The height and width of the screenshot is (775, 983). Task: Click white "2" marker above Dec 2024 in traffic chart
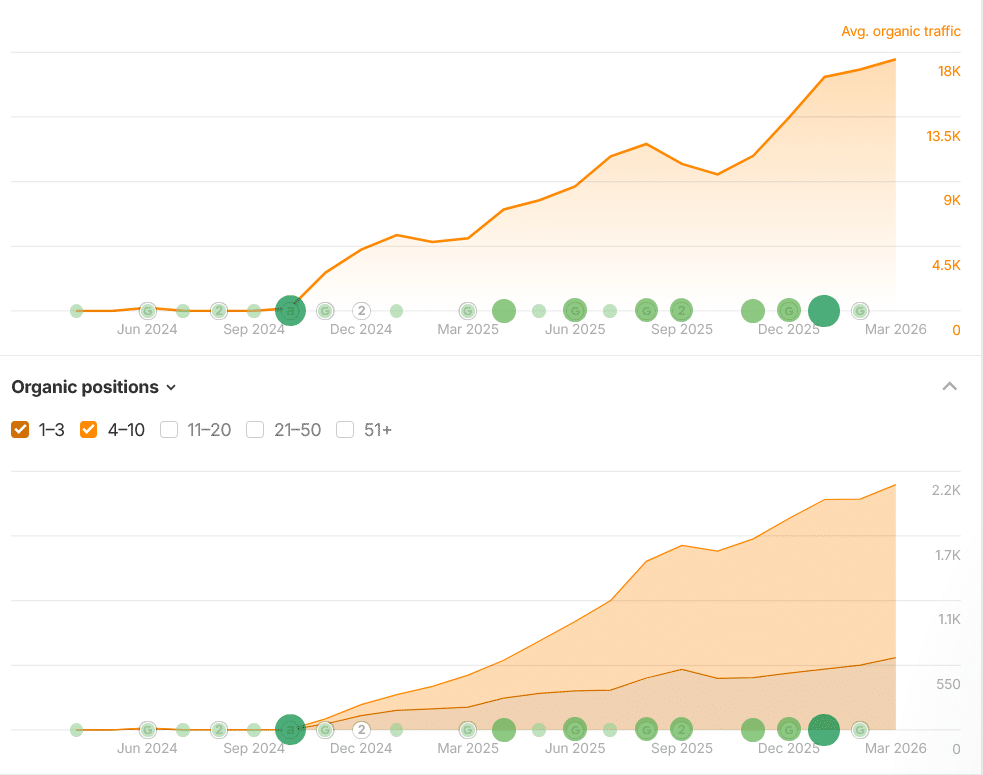tap(361, 311)
